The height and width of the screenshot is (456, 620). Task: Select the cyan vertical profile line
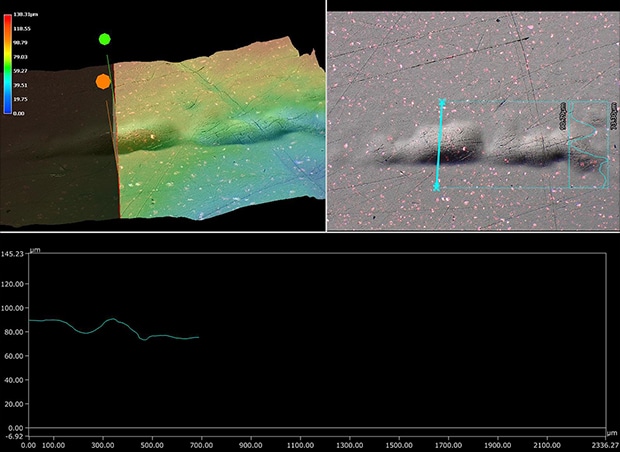pyautogui.click(x=439, y=145)
